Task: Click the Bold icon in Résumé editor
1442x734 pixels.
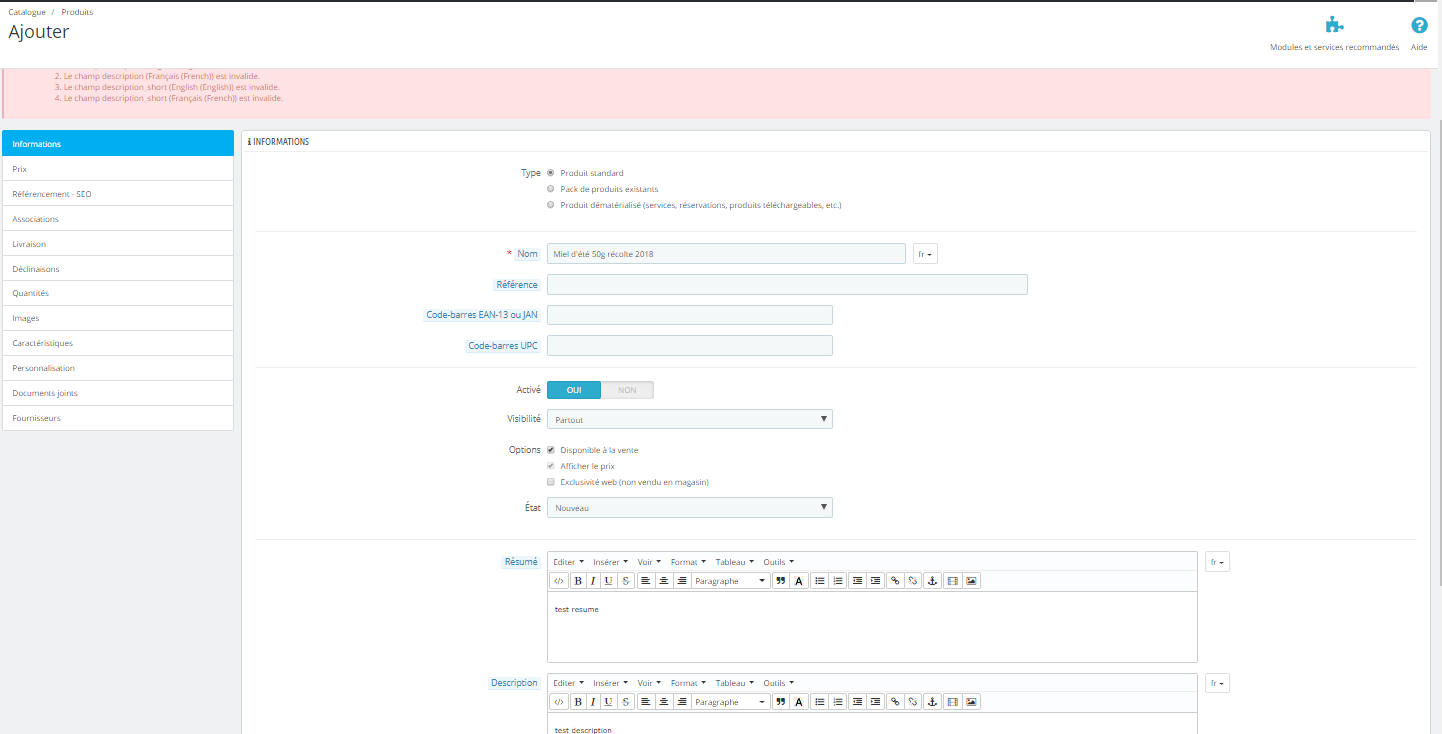Action: point(578,581)
